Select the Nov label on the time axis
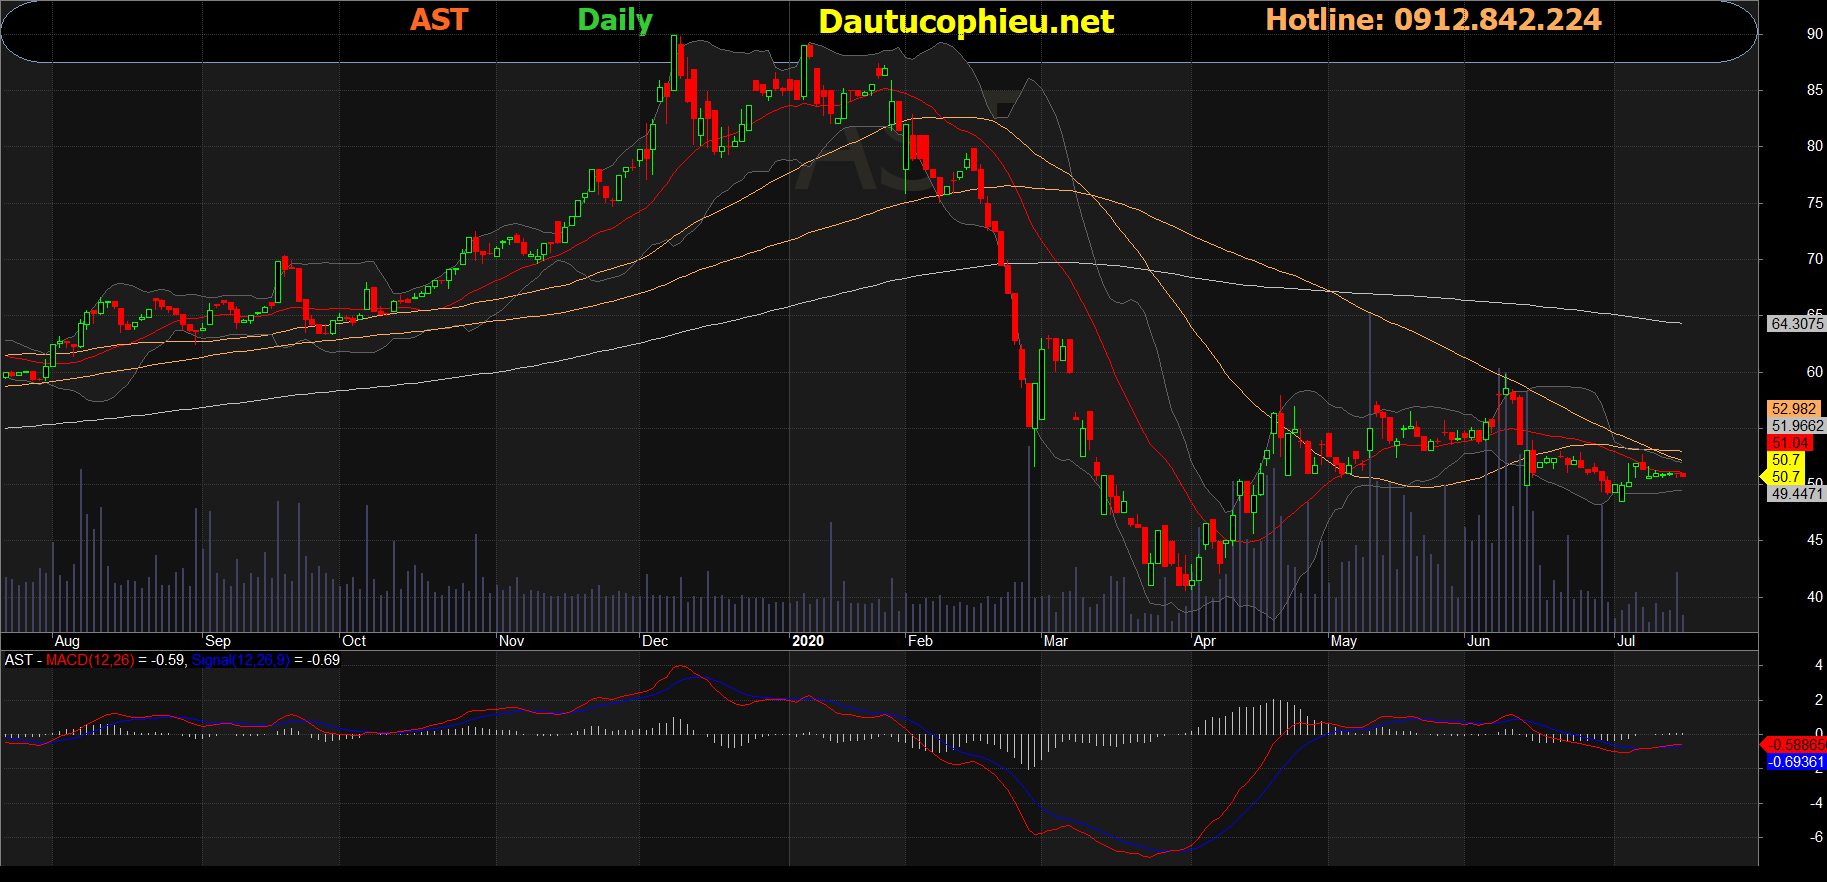The height and width of the screenshot is (882, 1827). [511, 641]
